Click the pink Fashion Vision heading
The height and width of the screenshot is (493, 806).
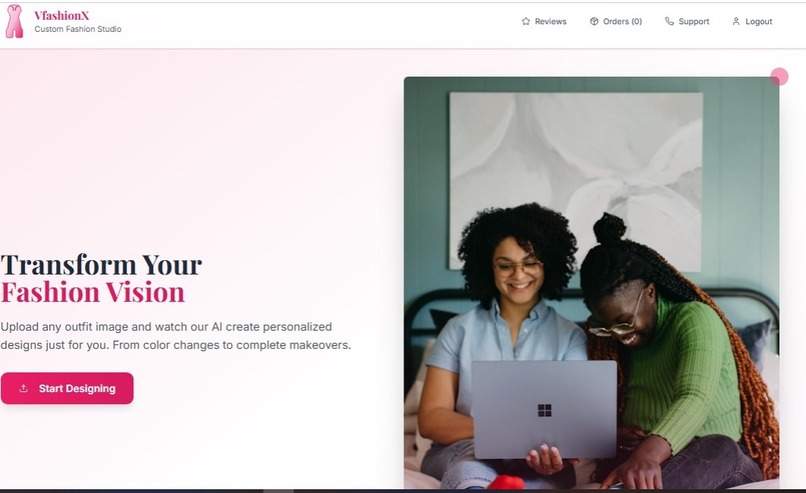93,293
